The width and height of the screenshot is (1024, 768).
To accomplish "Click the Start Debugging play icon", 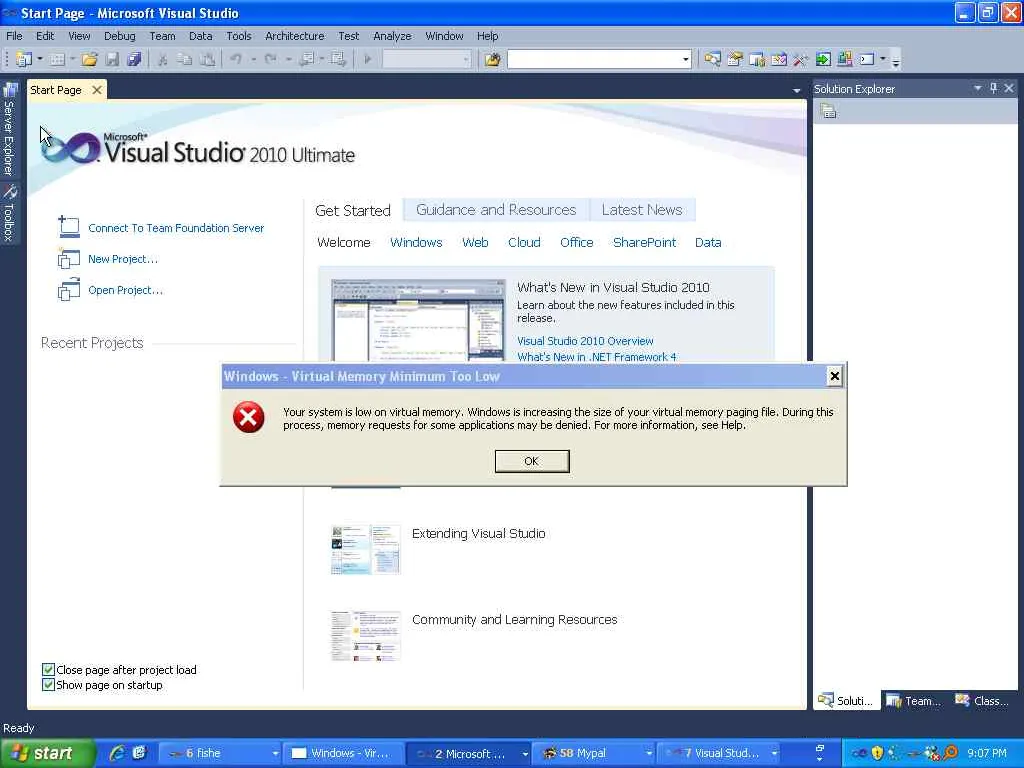I will click(368, 59).
